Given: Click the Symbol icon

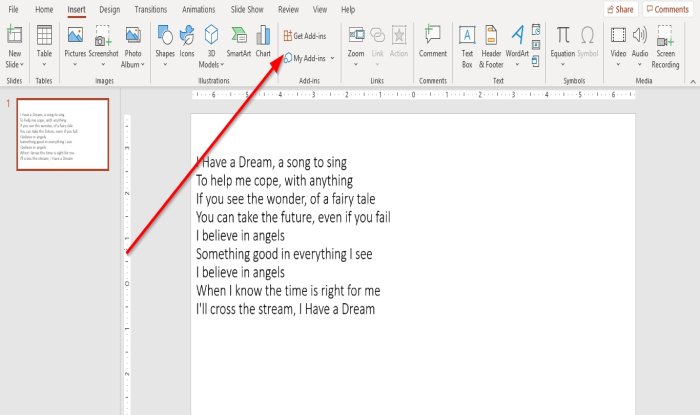Looking at the screenshot, I should [x=587, y=35].
